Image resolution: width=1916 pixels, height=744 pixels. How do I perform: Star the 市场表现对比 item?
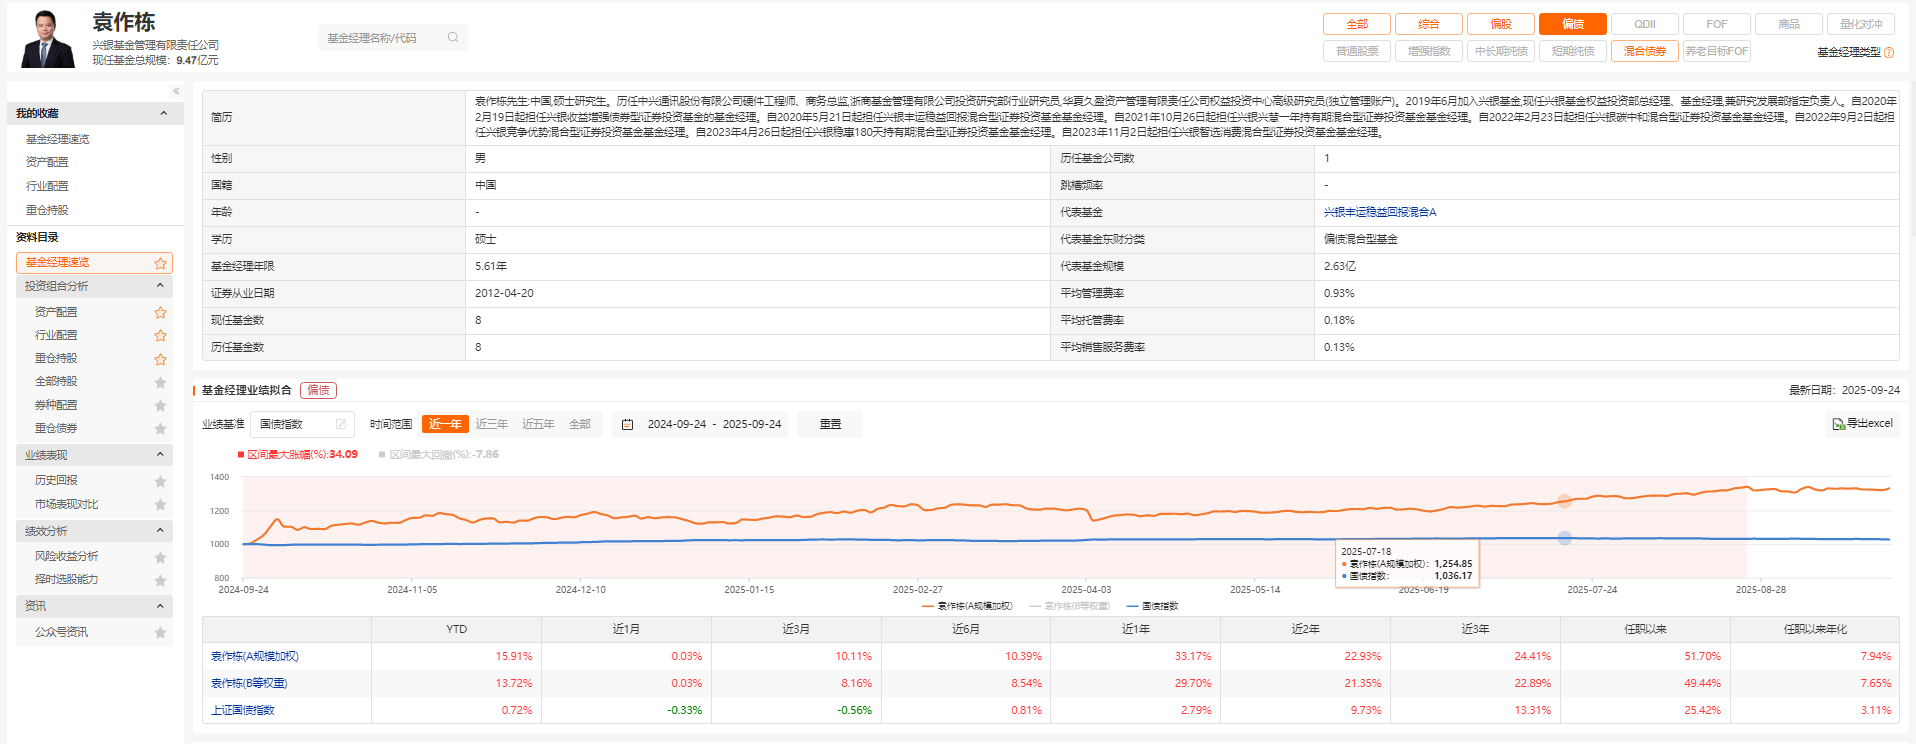click(160, 505)
